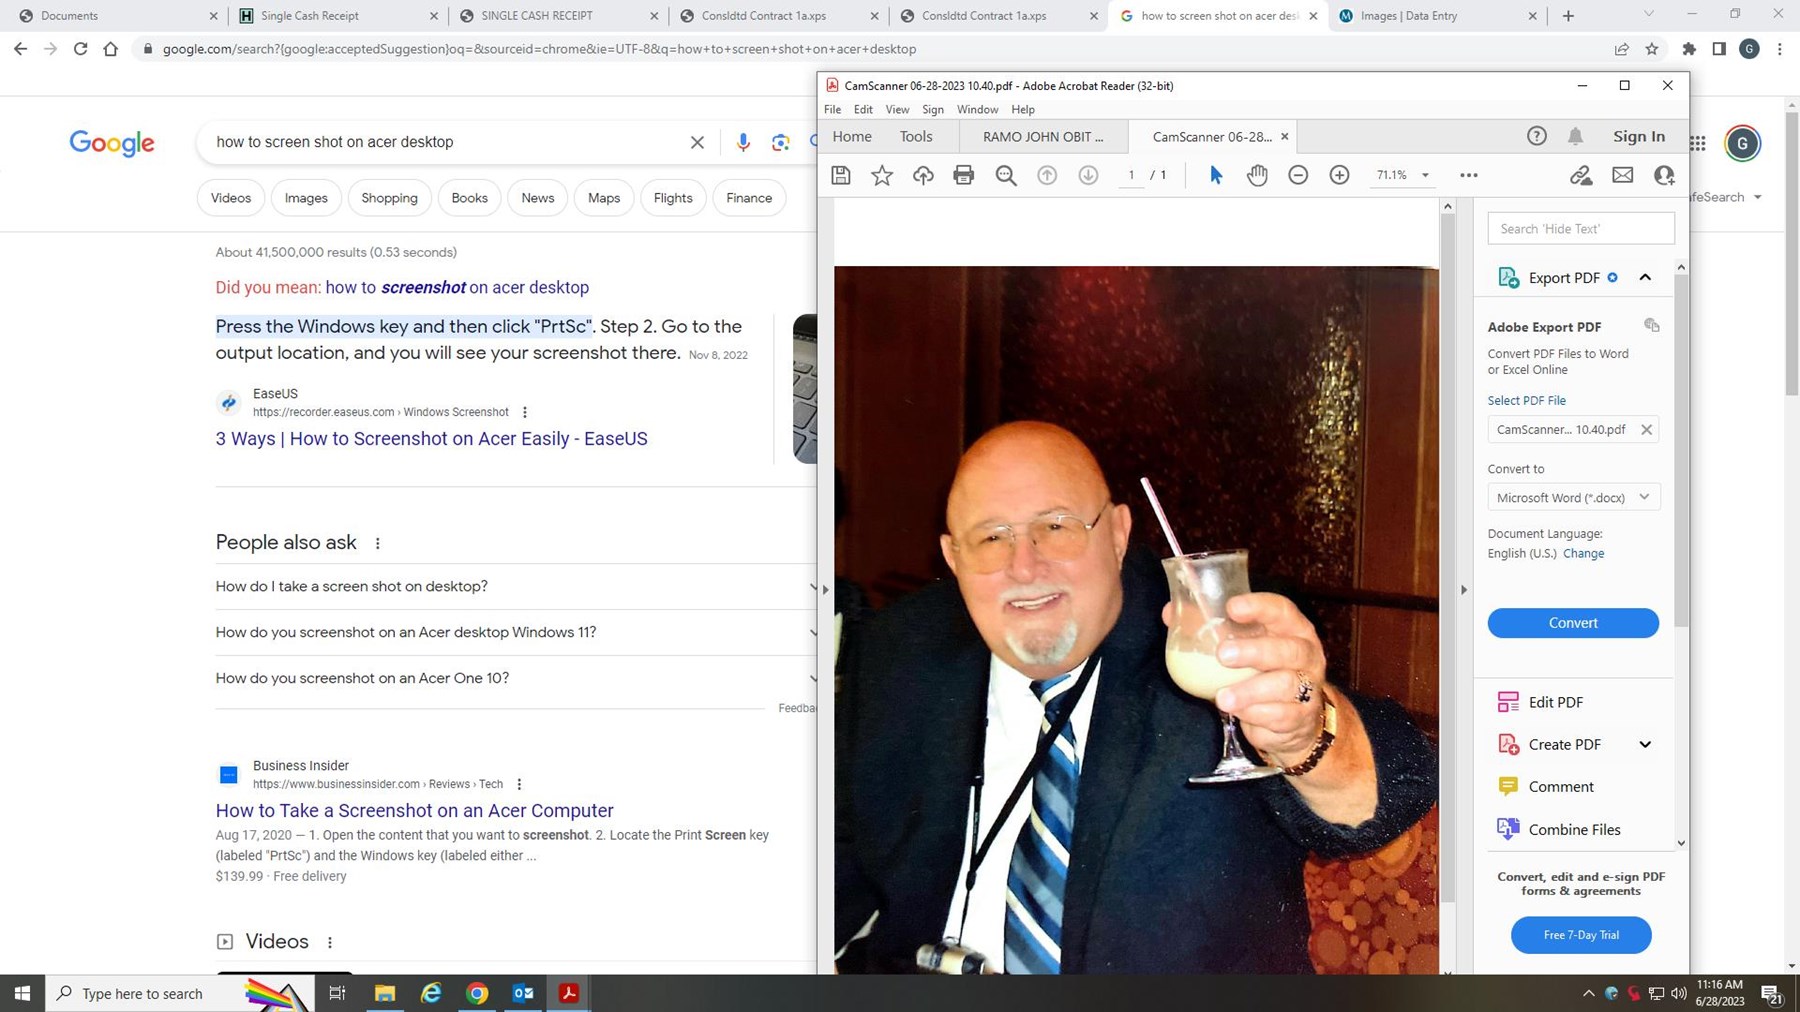Open the EaseUS screenshot guide link
This screenshot has height=1012, width=1800.
[x=431, y=438]
